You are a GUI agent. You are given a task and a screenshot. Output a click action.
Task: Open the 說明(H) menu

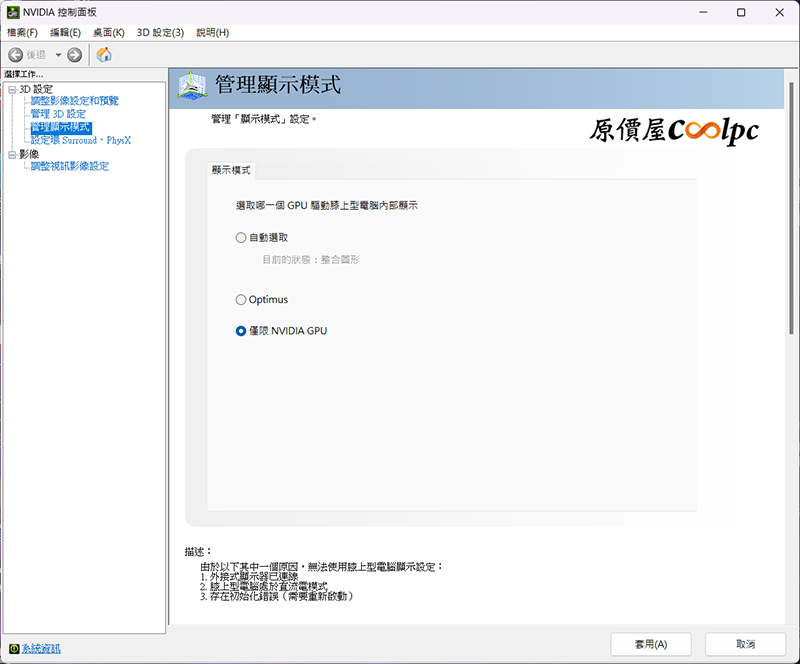coord(213,33)
